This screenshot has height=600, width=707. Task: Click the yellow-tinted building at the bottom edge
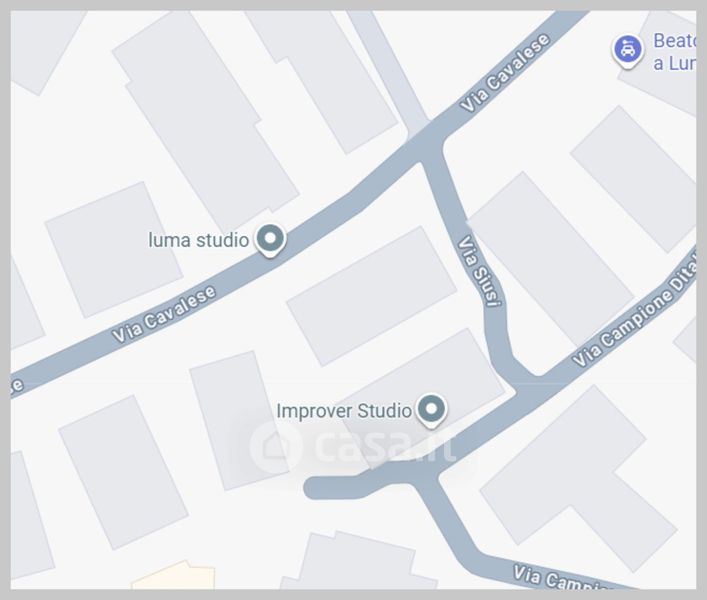pyautogui.click(x=174, y=576)
